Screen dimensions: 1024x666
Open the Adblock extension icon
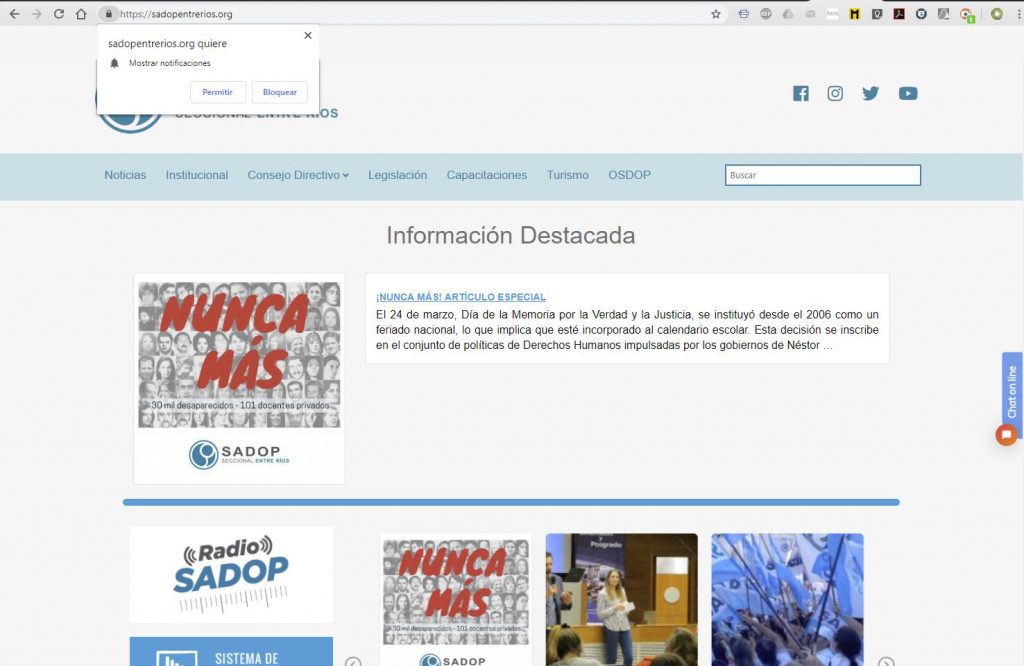coord(766,14)
